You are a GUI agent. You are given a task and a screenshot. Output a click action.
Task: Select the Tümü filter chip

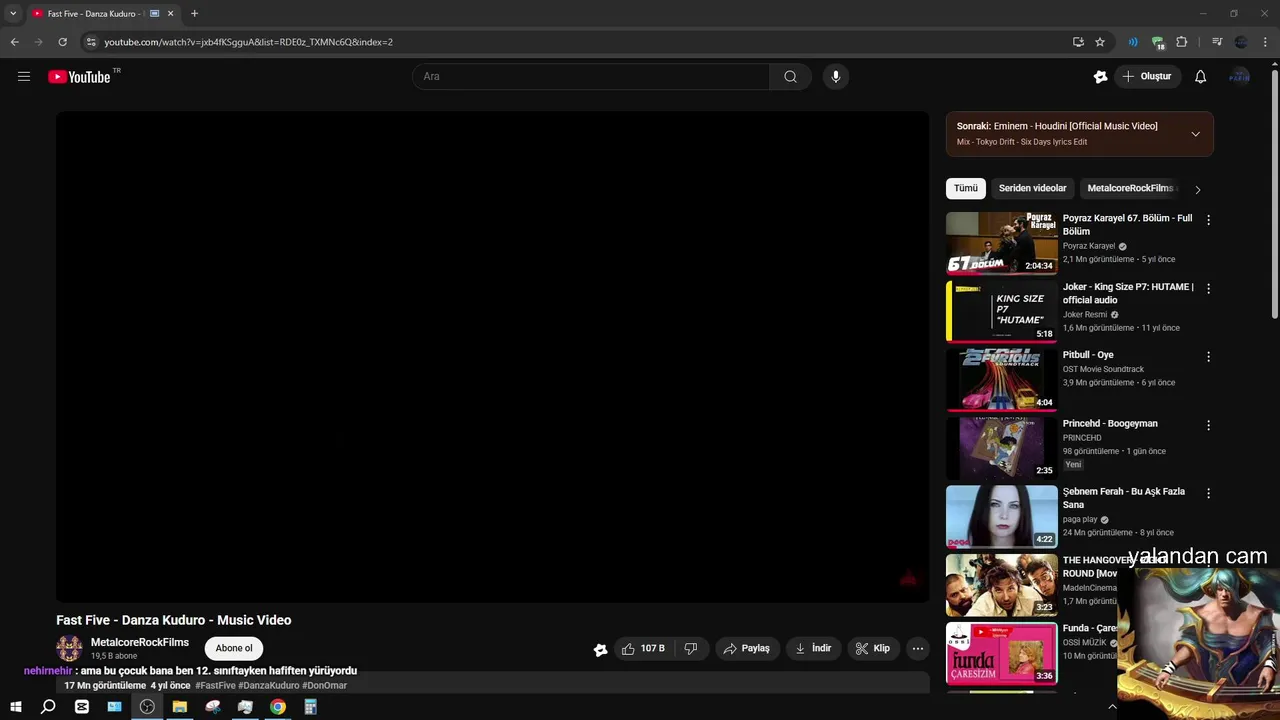click(966, 188)
